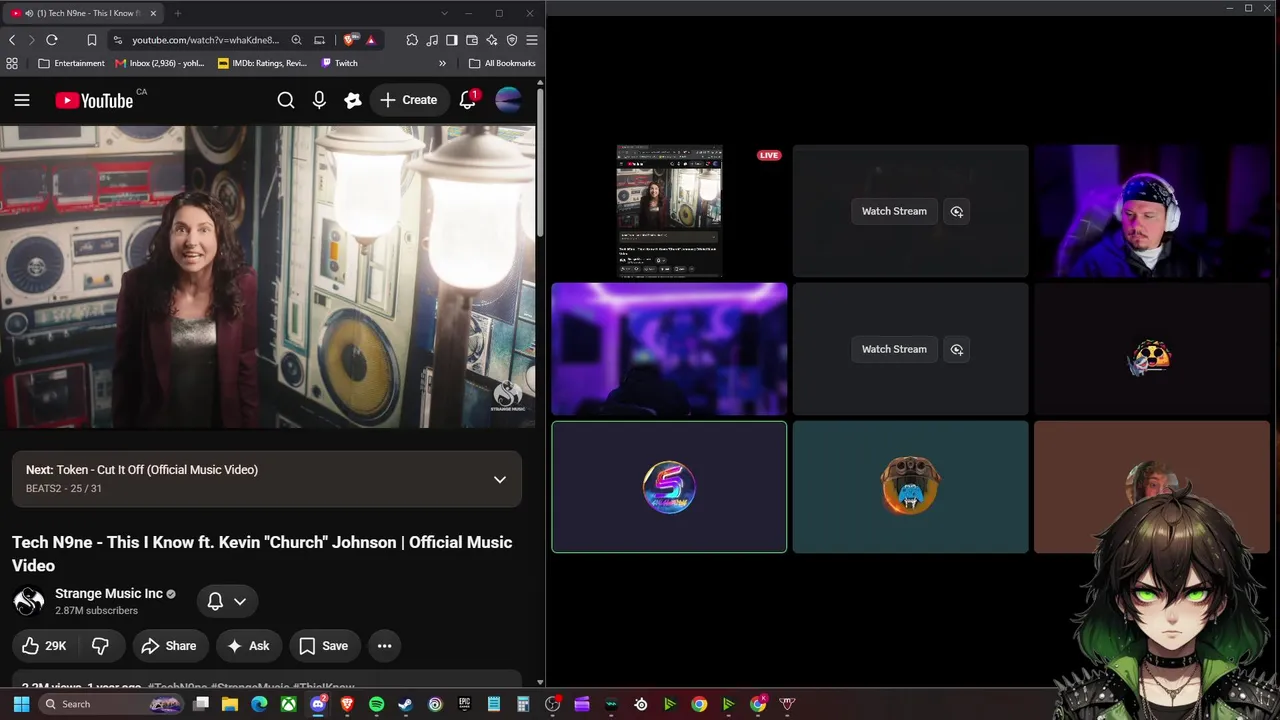The height and width of the screenshot is (720, 1280).
Task: Open the browser main menu
Action: [x=532, y=40]
